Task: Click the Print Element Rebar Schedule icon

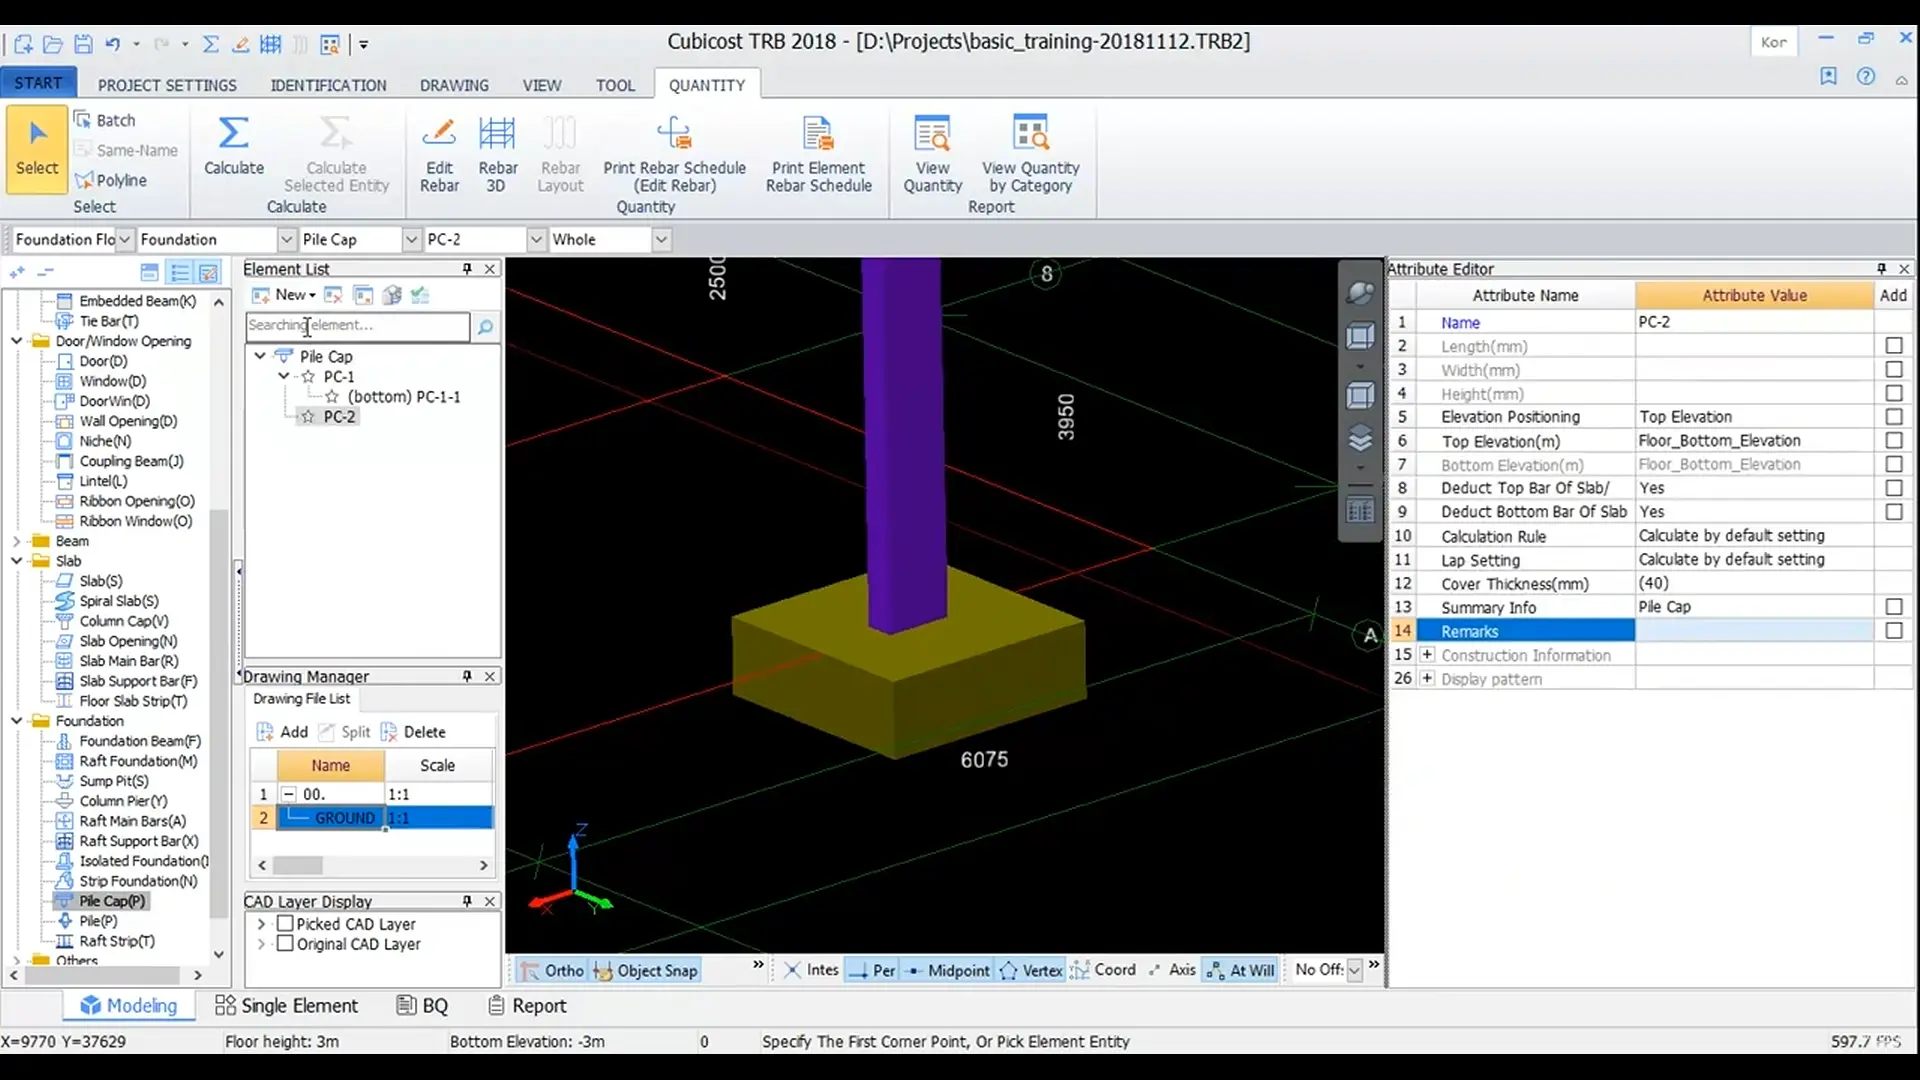Action: (818, 133)
